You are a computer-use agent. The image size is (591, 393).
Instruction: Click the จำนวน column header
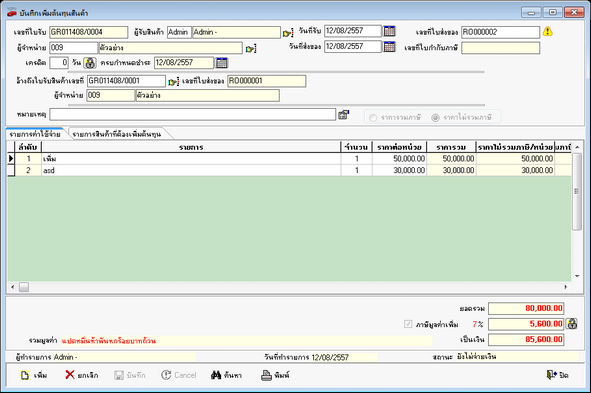357,147
